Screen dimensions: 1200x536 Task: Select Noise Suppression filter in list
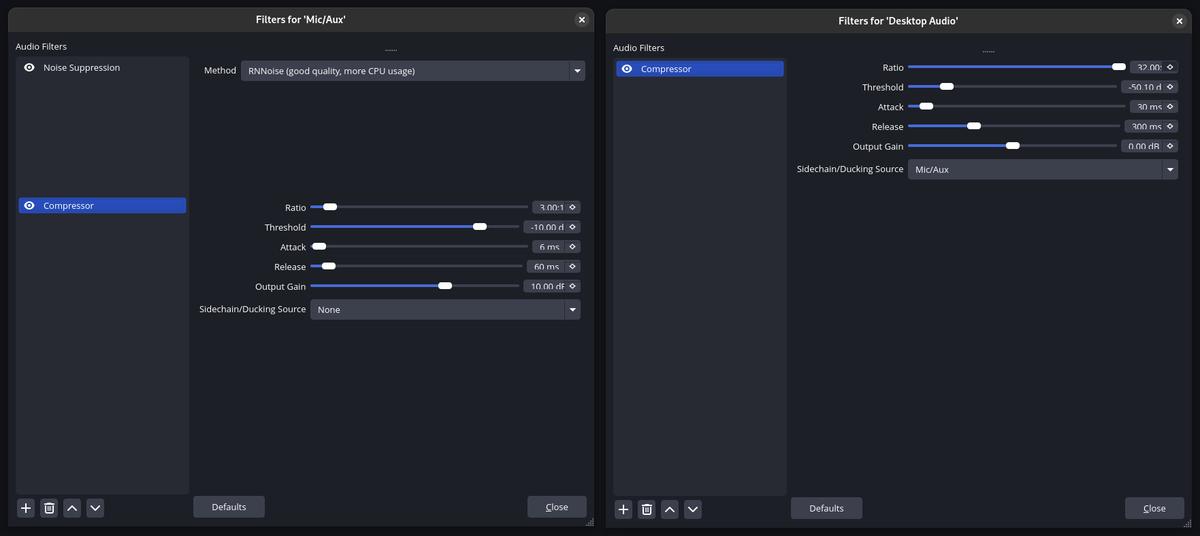(102, 68)
